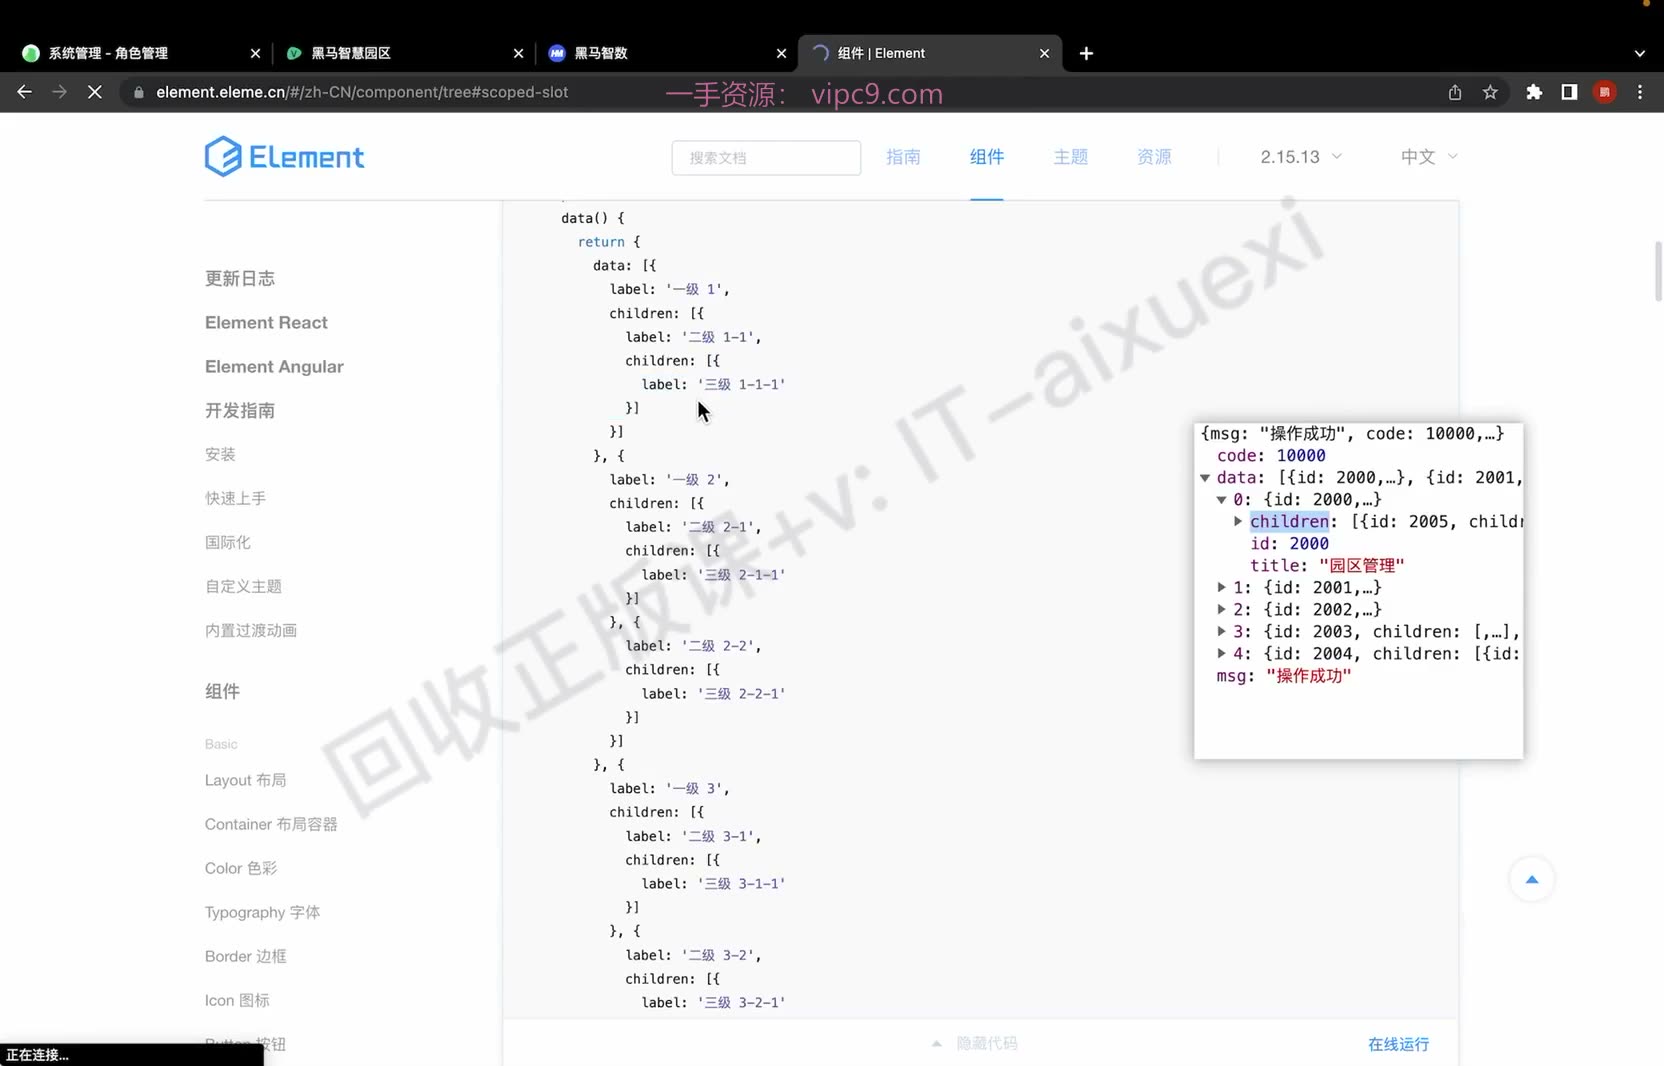The image size is (1664, 1066).
Task: Open Element React sidebar link
Action: (x=266, y=323)
